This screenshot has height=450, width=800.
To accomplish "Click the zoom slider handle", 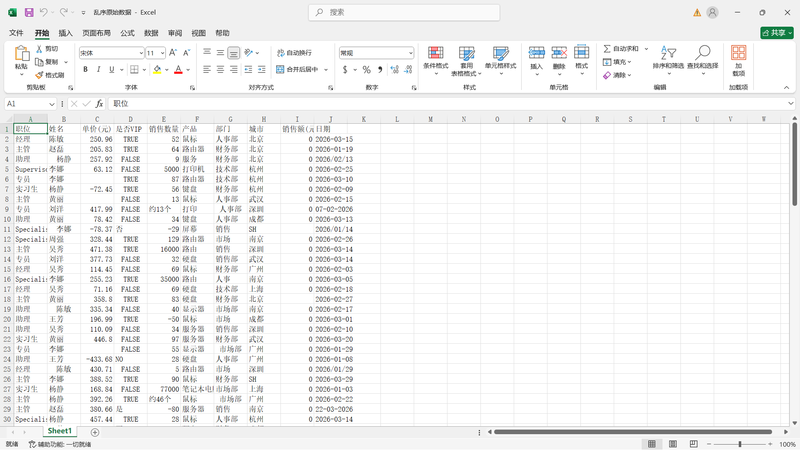I will pos(740,444).
